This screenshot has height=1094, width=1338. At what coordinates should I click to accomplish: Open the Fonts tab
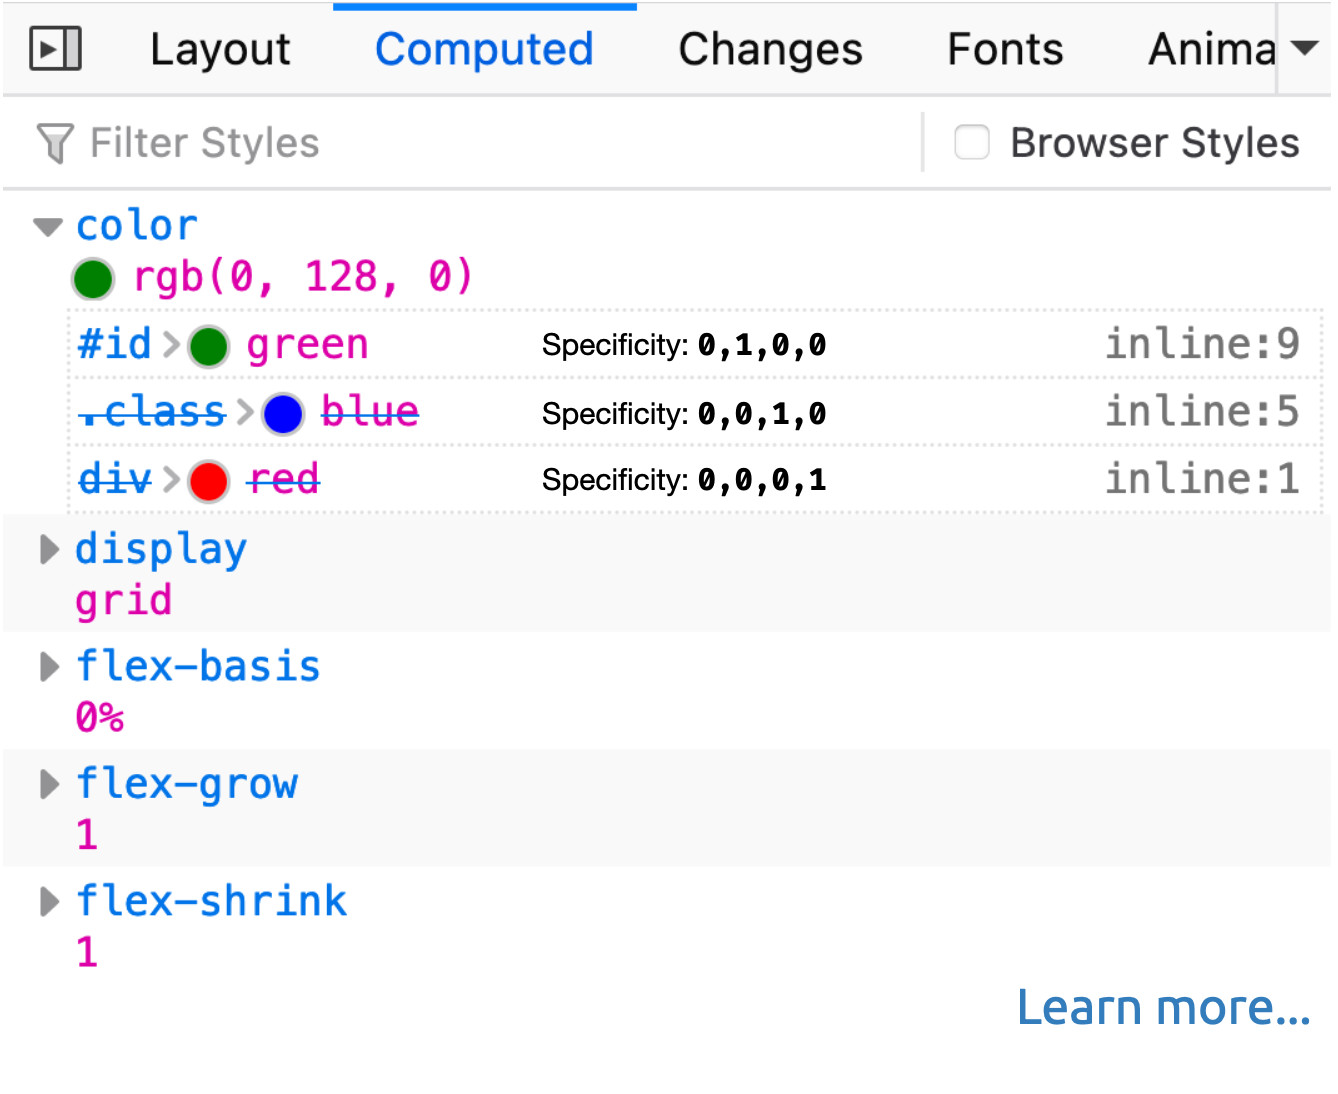click(1005, 49)
